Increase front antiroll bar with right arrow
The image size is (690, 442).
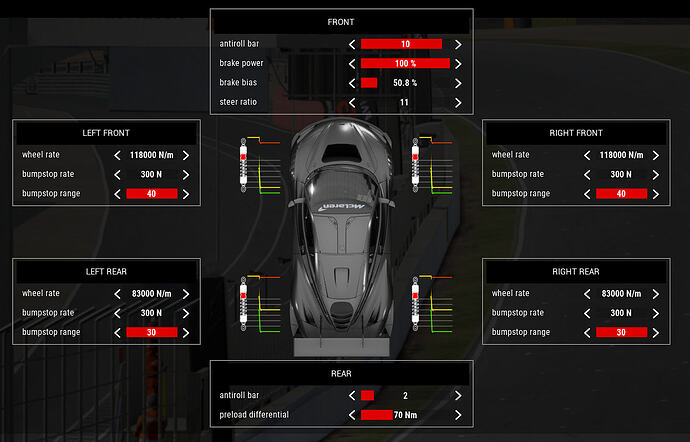tap(458, 44)
